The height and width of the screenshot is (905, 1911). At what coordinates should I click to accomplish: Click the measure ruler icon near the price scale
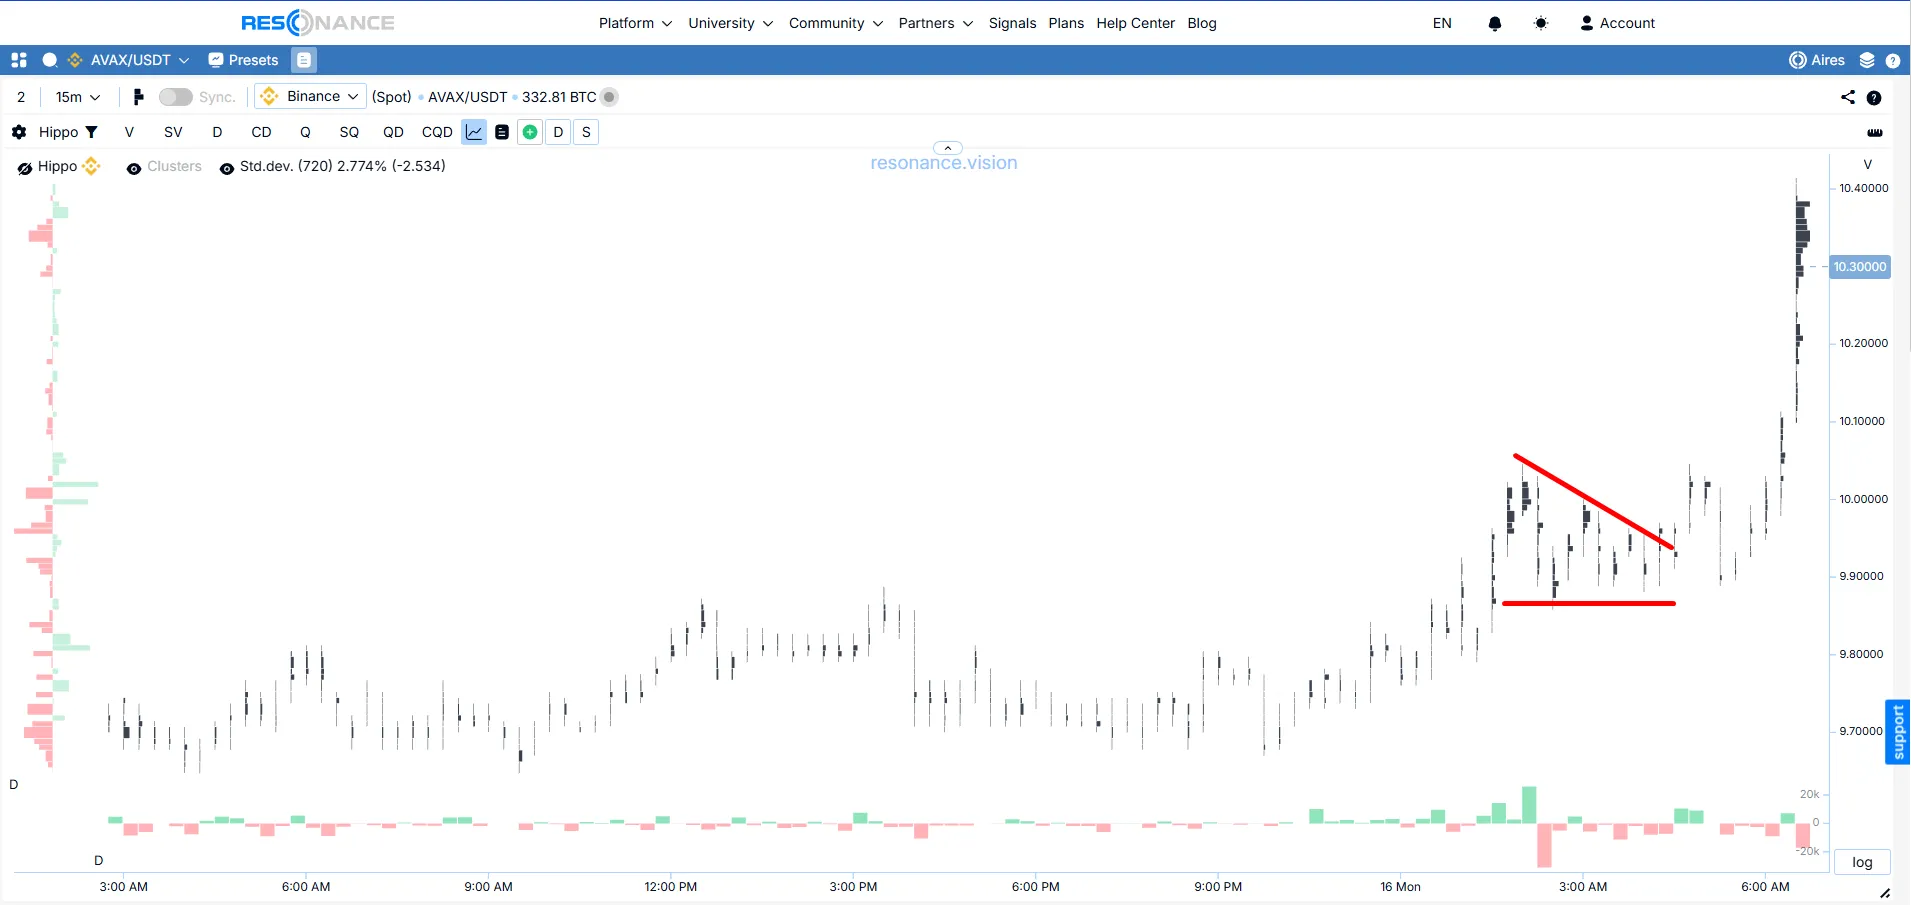coord(1876,133)
